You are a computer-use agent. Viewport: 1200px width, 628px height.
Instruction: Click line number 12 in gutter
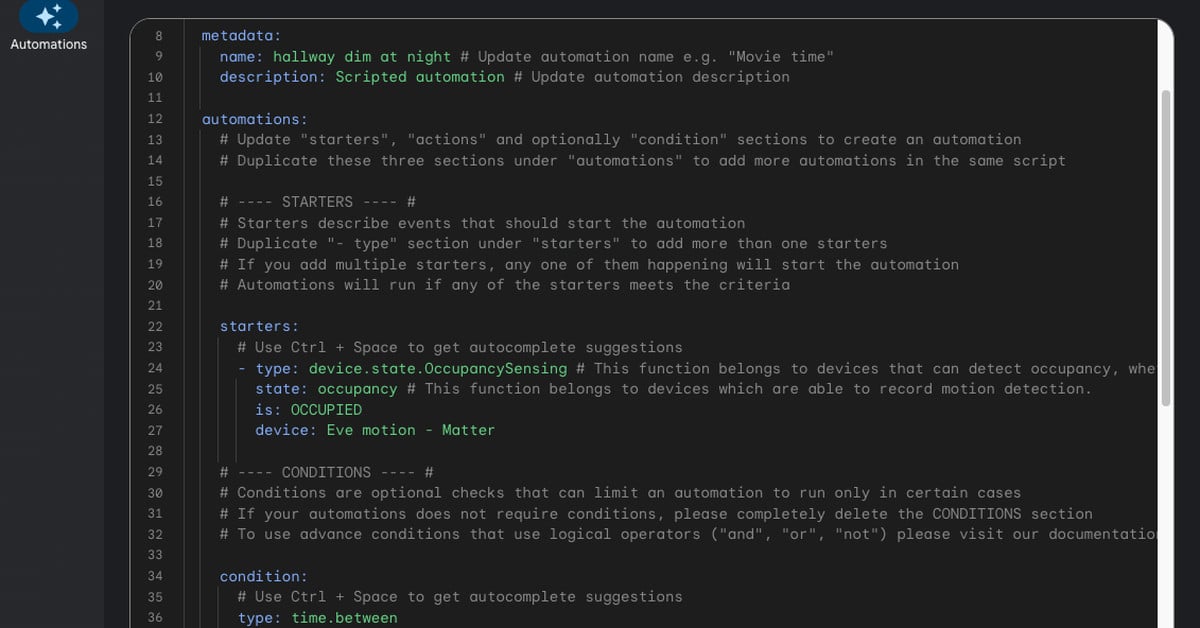click(155, 119)
